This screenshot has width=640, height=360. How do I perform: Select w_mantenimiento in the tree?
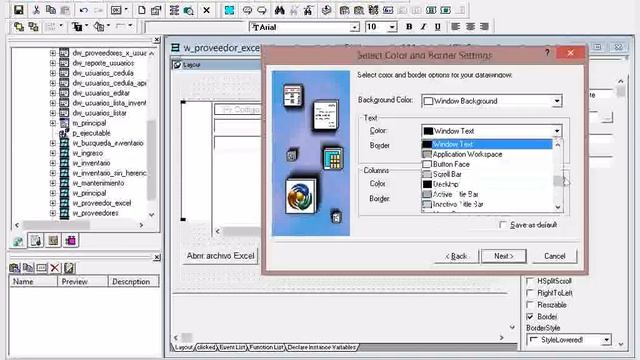point(98,183)
